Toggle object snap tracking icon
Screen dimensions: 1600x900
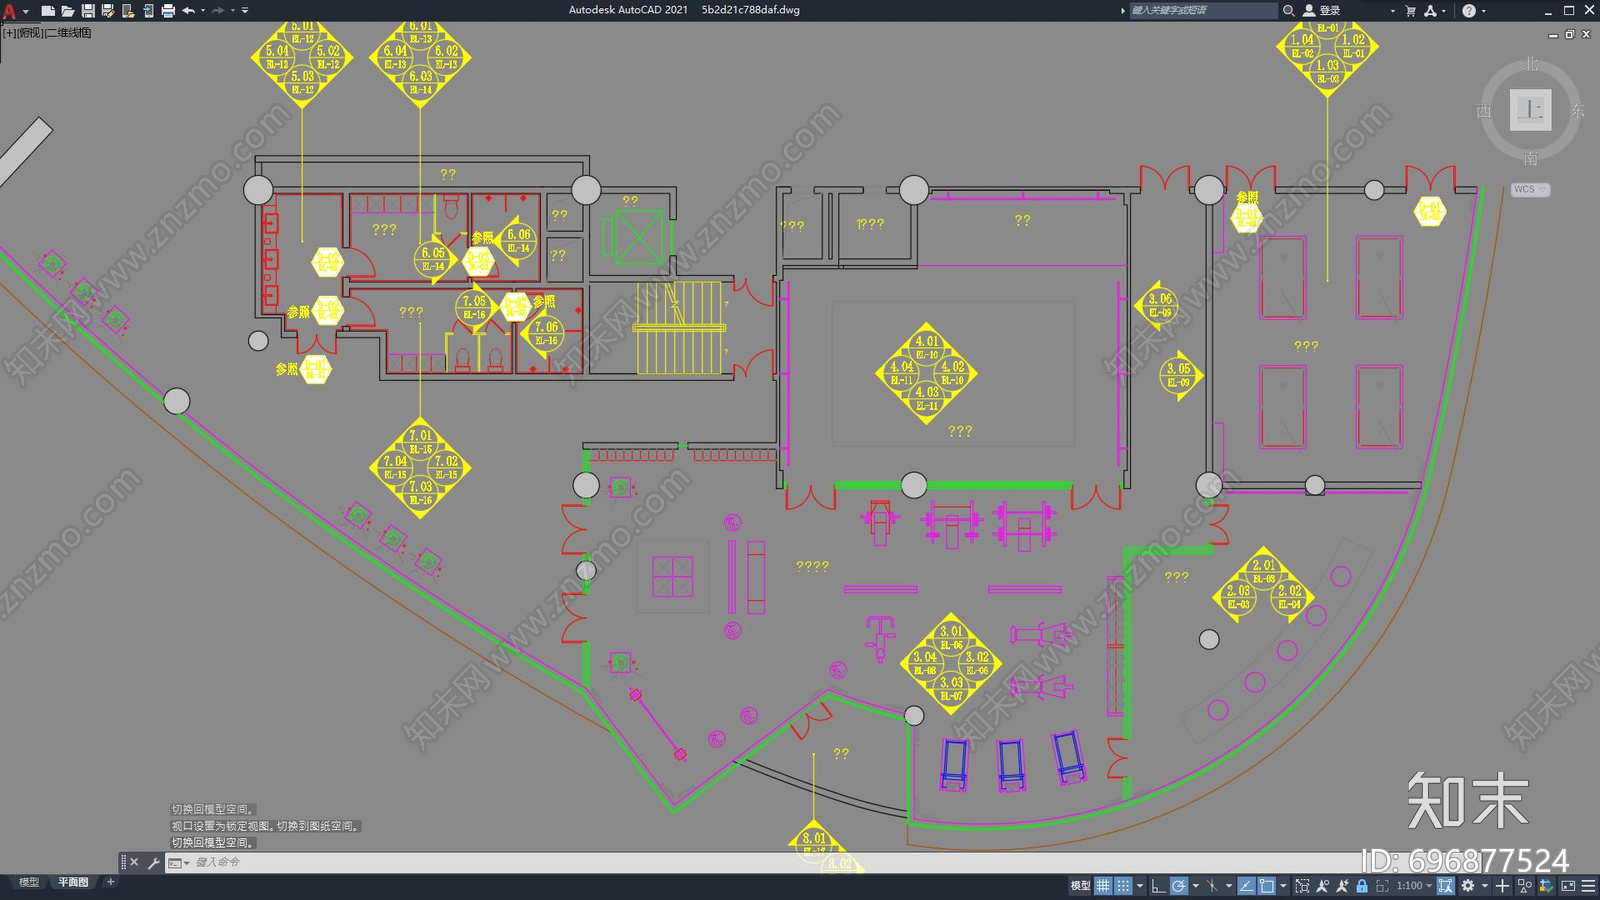1246,886
